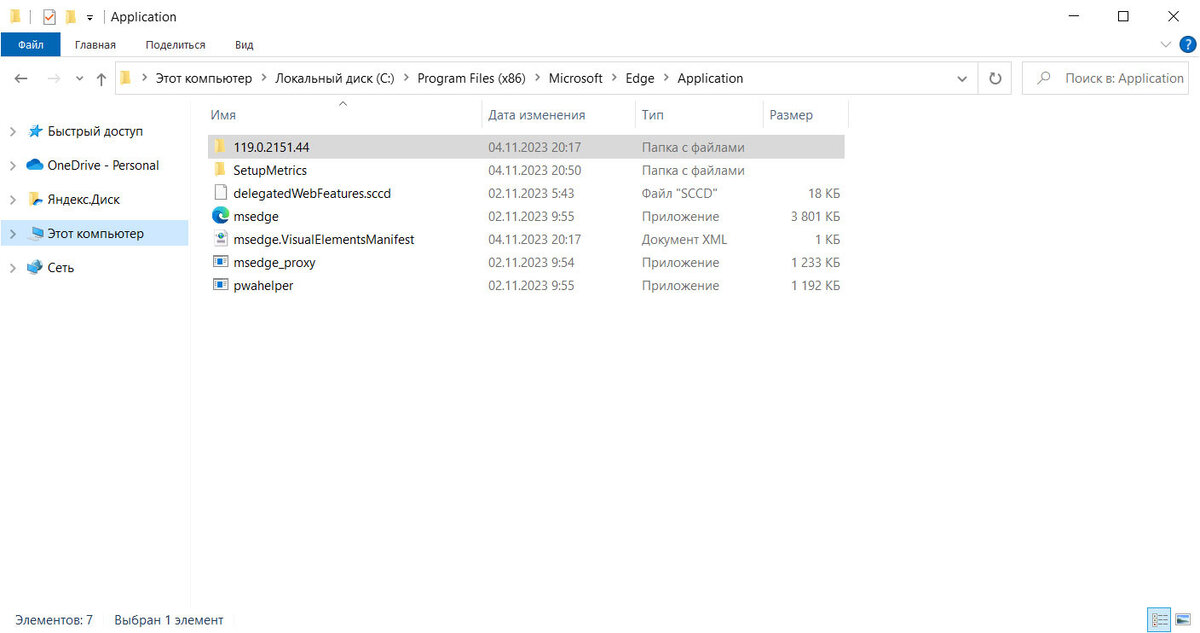Click the Файл "SCCD" type cell
Screen dimensions: 1200x633
[680, 193]
